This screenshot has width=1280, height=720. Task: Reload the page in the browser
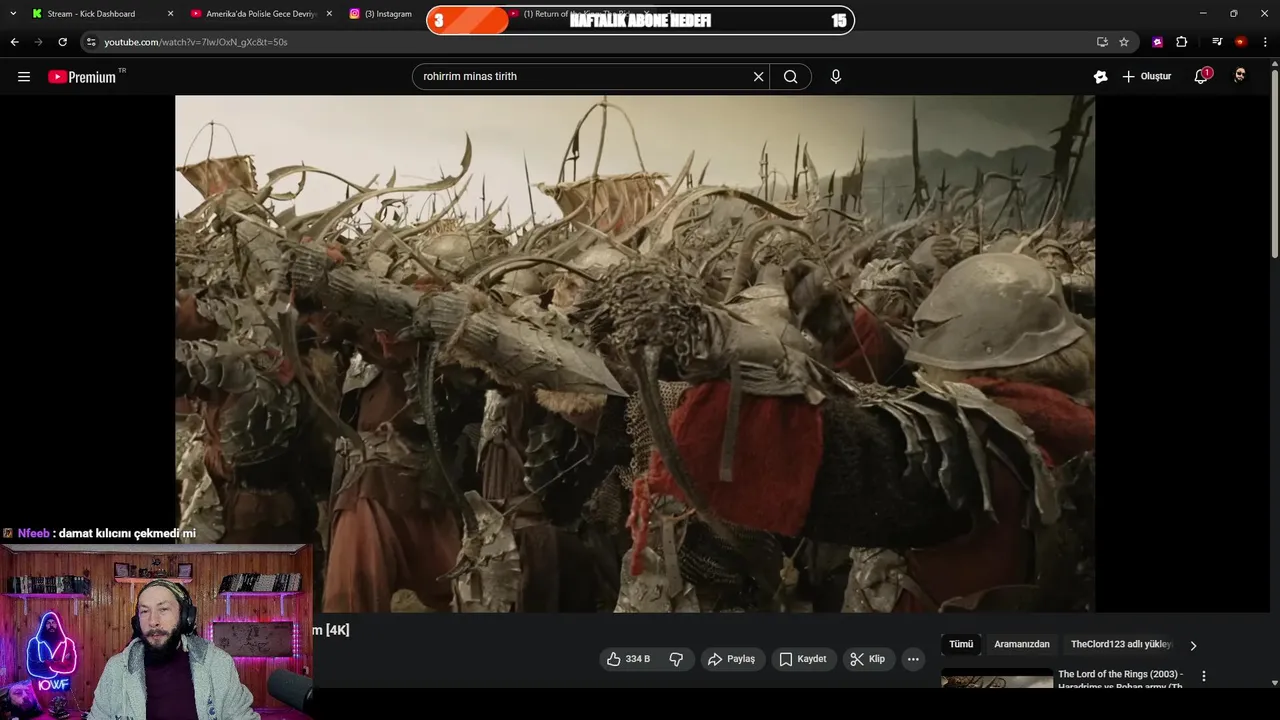(62, 42)
